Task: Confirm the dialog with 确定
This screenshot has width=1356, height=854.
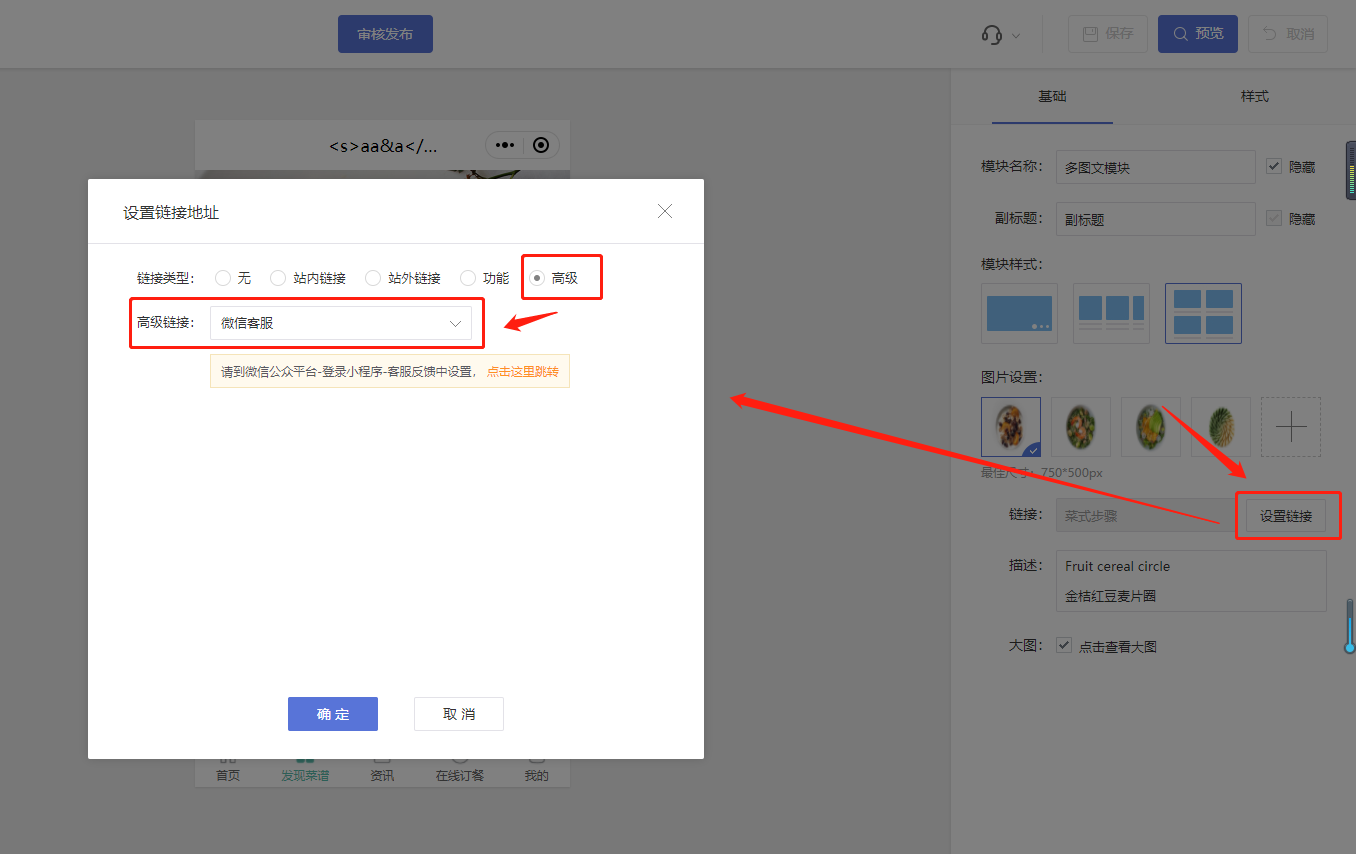Action: 333,714
